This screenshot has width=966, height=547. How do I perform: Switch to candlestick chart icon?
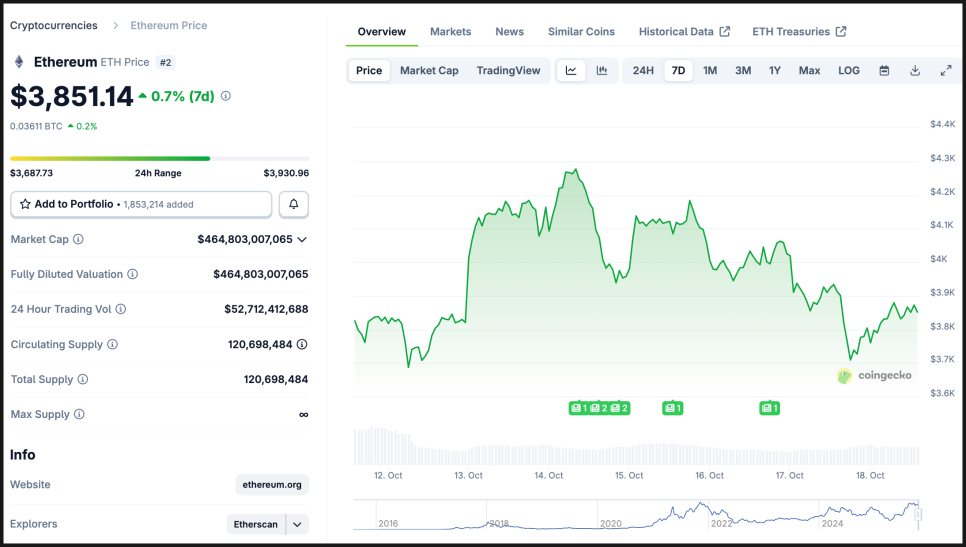pyautogui.click(x=602, y=71)
